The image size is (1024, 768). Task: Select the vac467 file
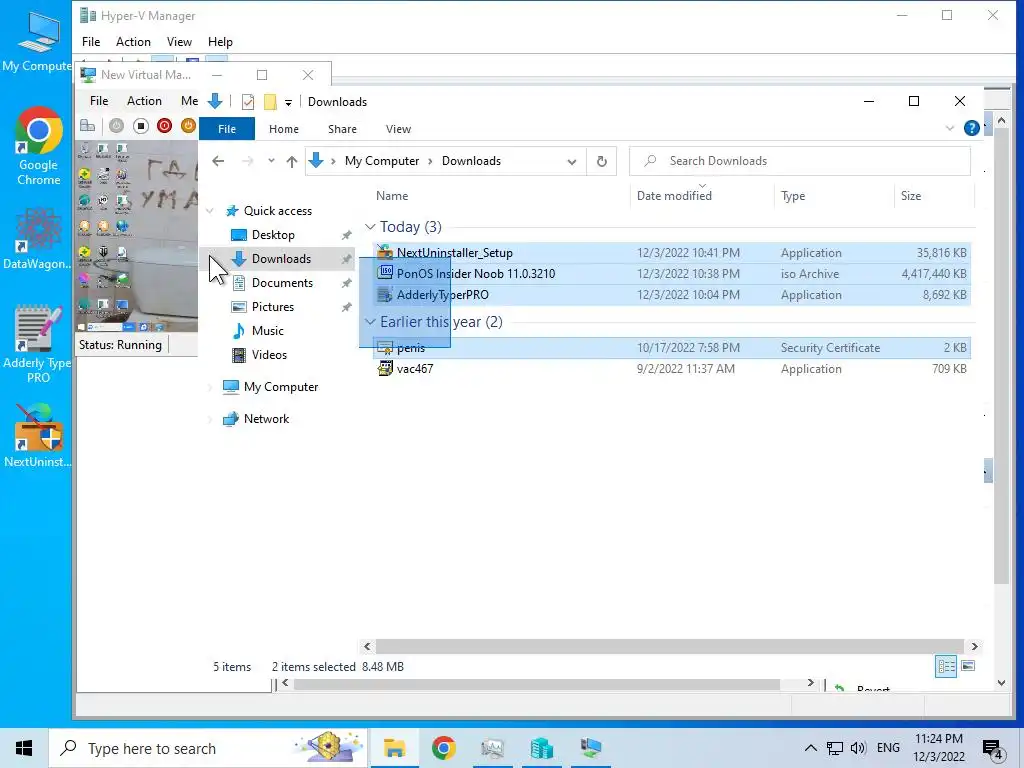click(x=671, y=369)
